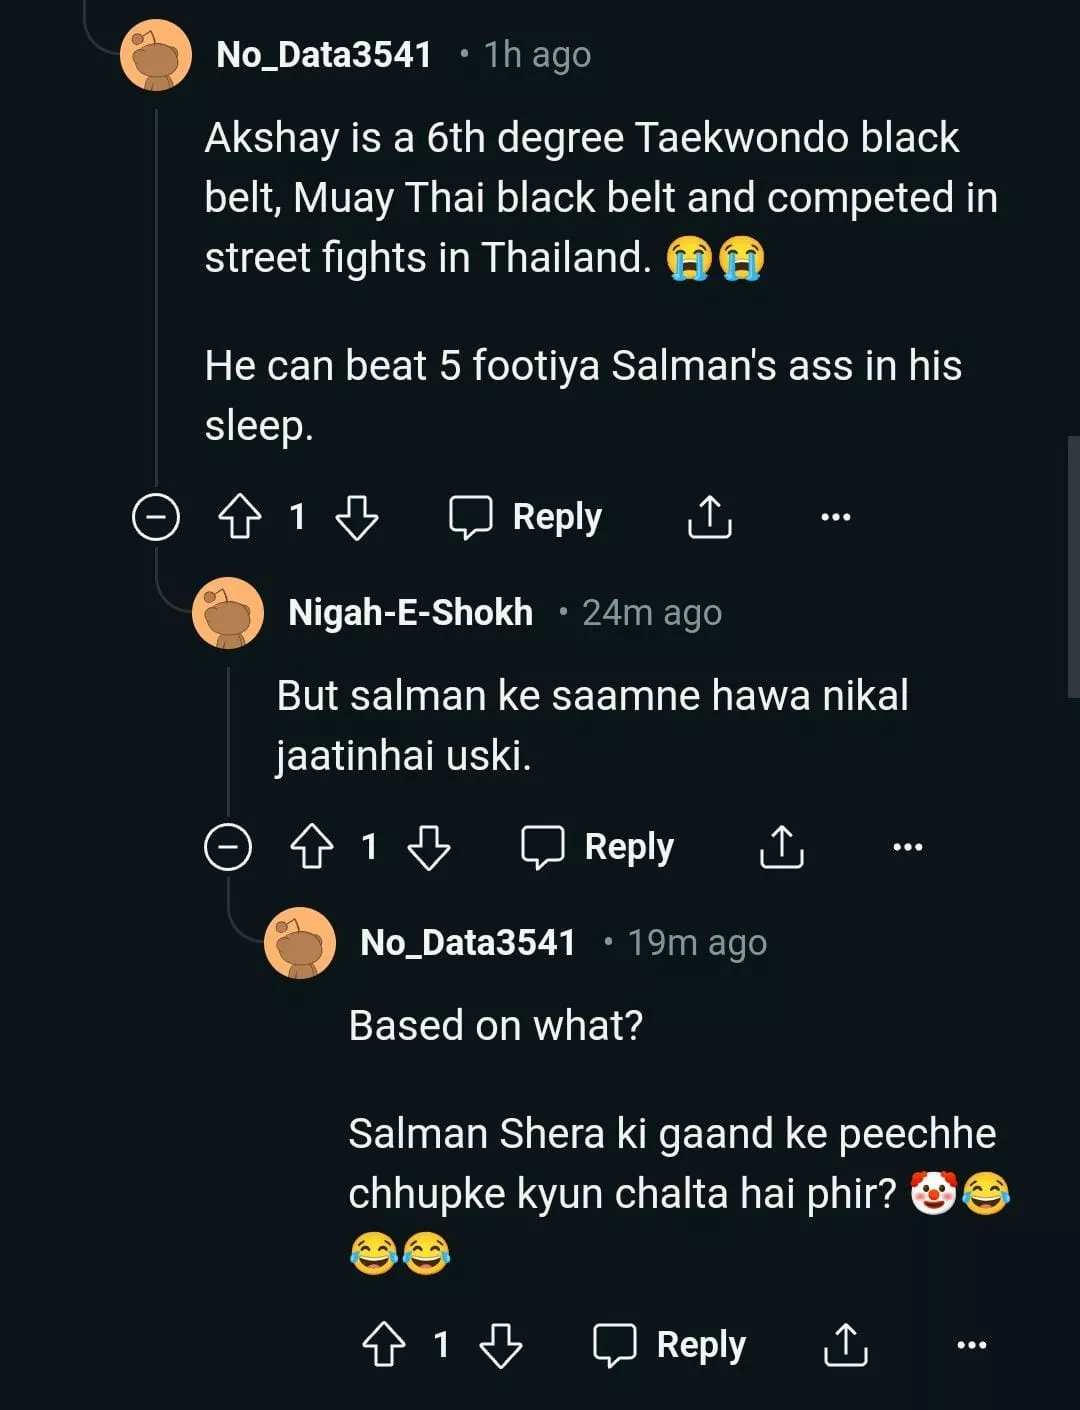Reply to Nigah-E-Shokh's comment

point(598,847)
